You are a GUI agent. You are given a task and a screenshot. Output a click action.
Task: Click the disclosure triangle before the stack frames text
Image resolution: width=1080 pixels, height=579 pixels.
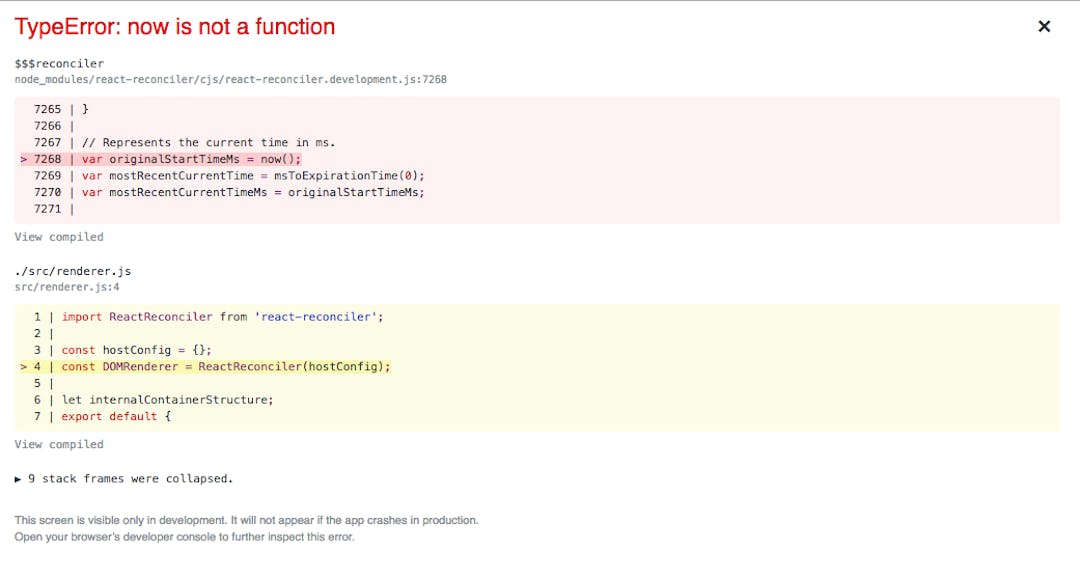coord(17,478)
